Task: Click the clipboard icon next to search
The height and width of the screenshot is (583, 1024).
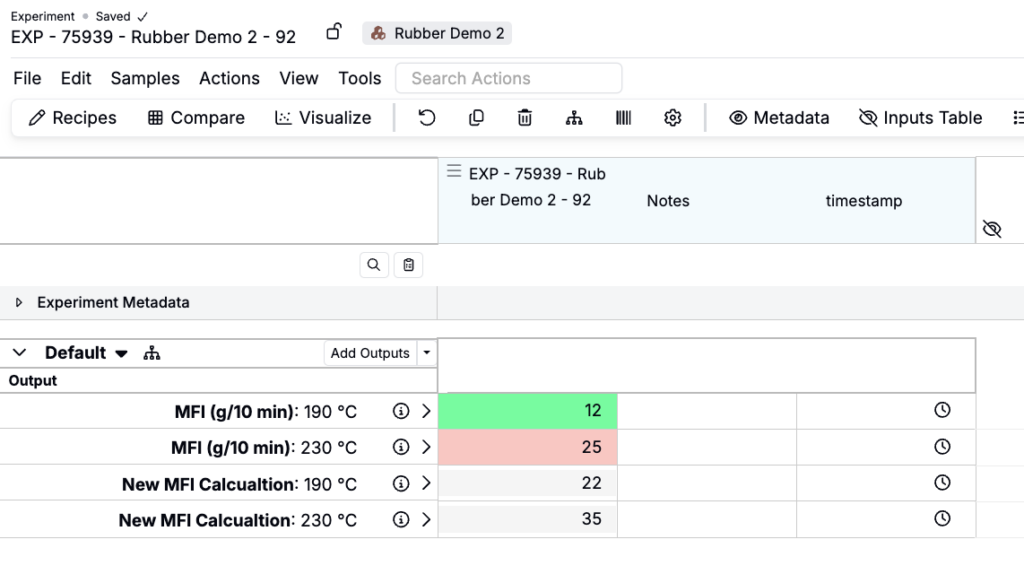Action: coord(408,265)
